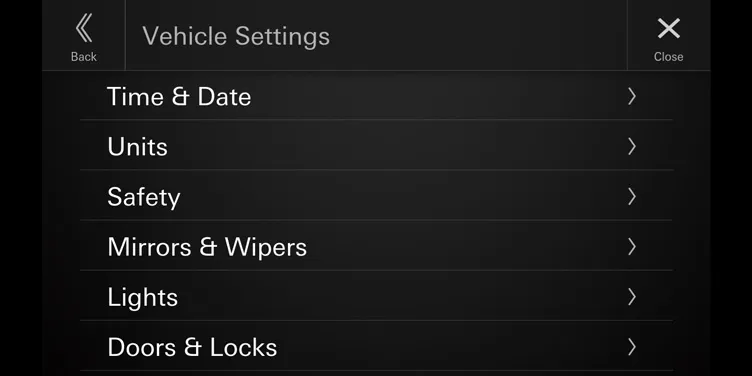Click the arrow next to Units
Viewport: 752px width, 376px height.
tap(632, 146)
